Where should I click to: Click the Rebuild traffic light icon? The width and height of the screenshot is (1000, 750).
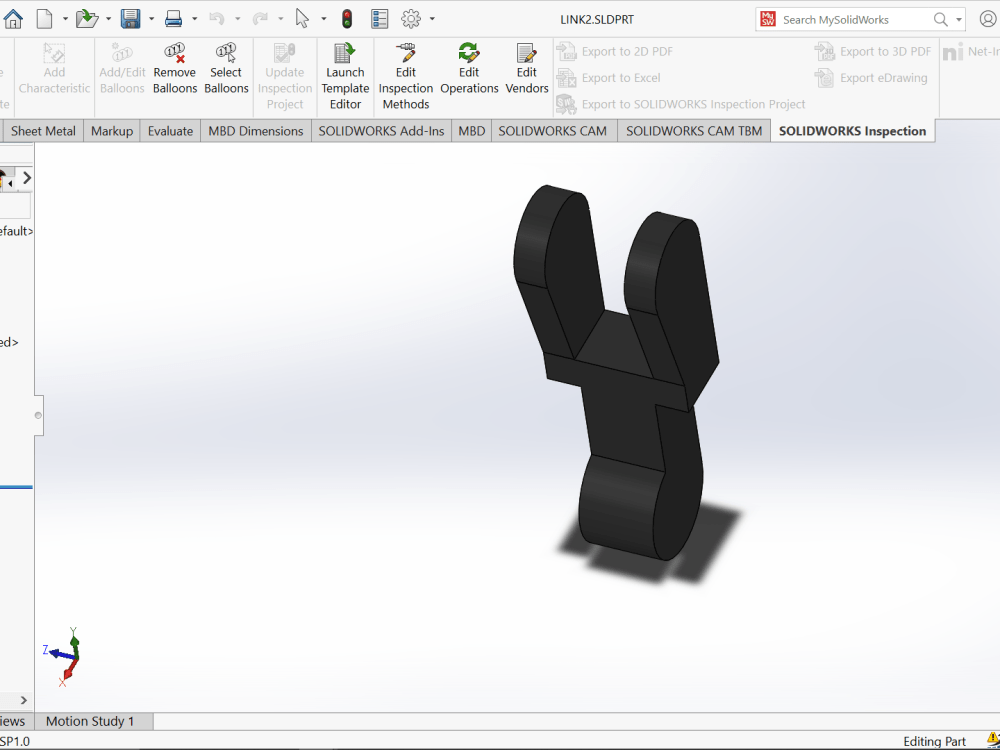(x=347, y=18)
